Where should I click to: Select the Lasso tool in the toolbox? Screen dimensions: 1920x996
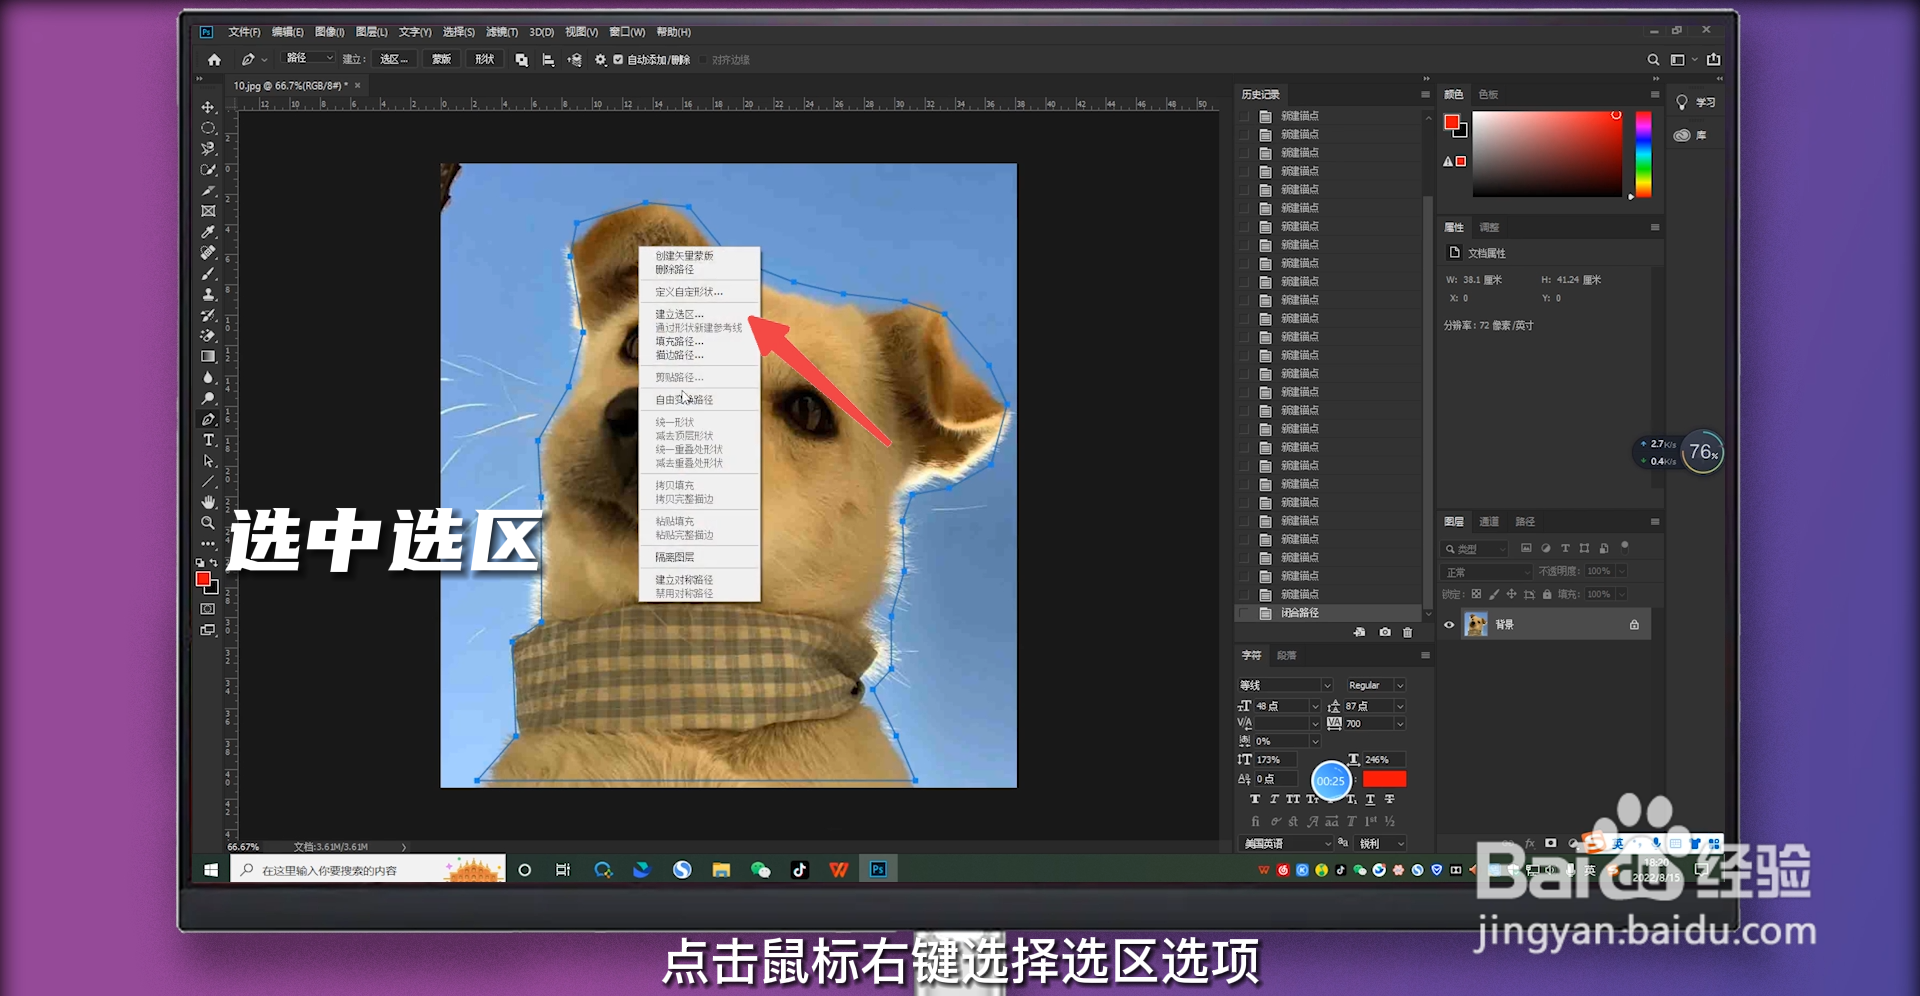[208, 149]
